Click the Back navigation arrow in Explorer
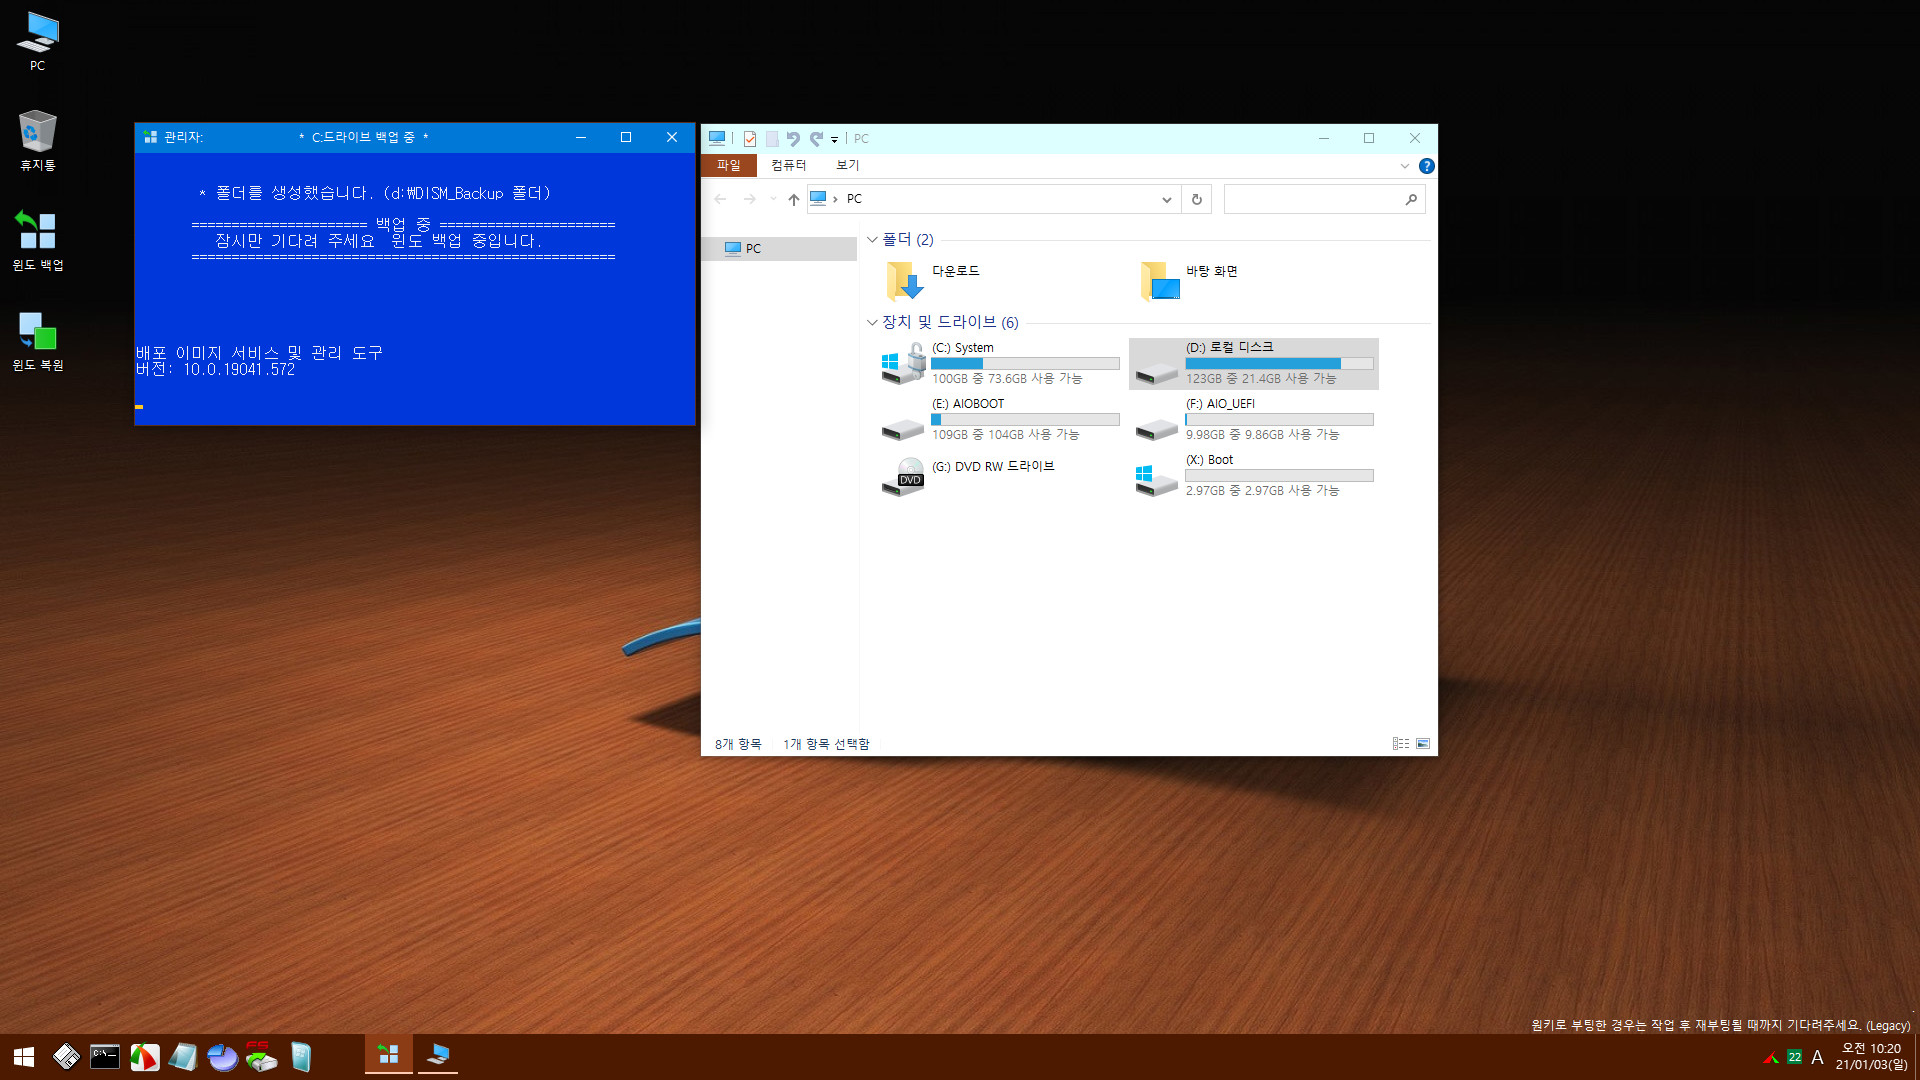Viewport: 1920px width, 1080px height. pyautogui.click(x=720, y=199)
